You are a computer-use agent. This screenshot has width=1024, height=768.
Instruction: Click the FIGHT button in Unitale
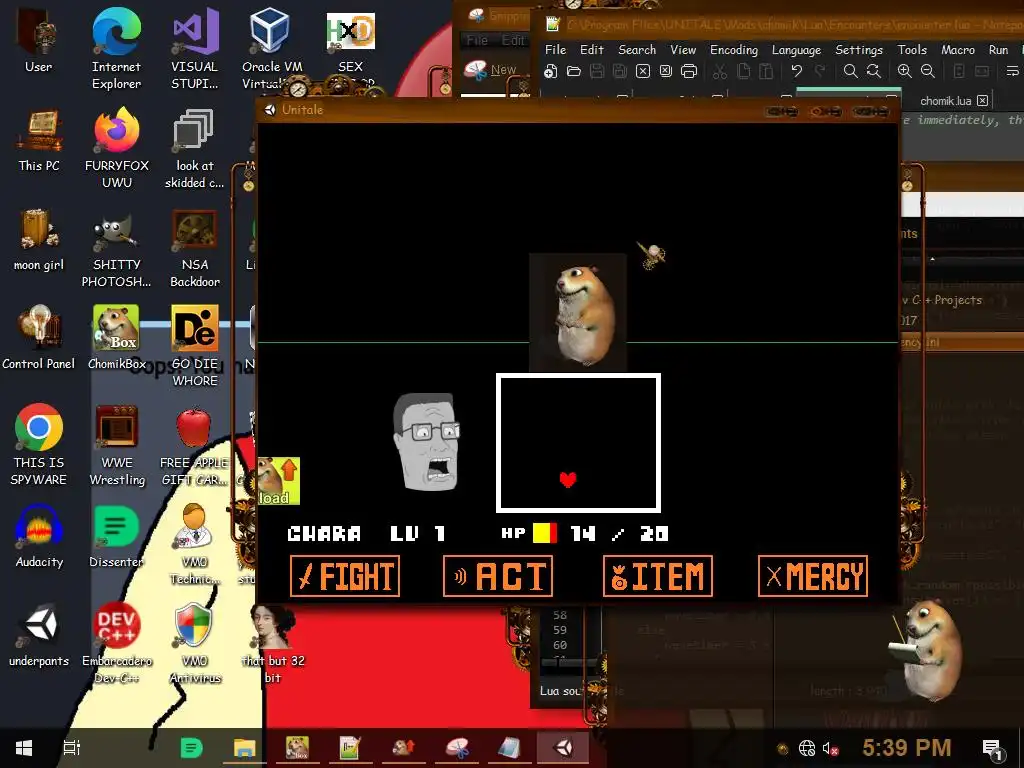click(344, 576)
